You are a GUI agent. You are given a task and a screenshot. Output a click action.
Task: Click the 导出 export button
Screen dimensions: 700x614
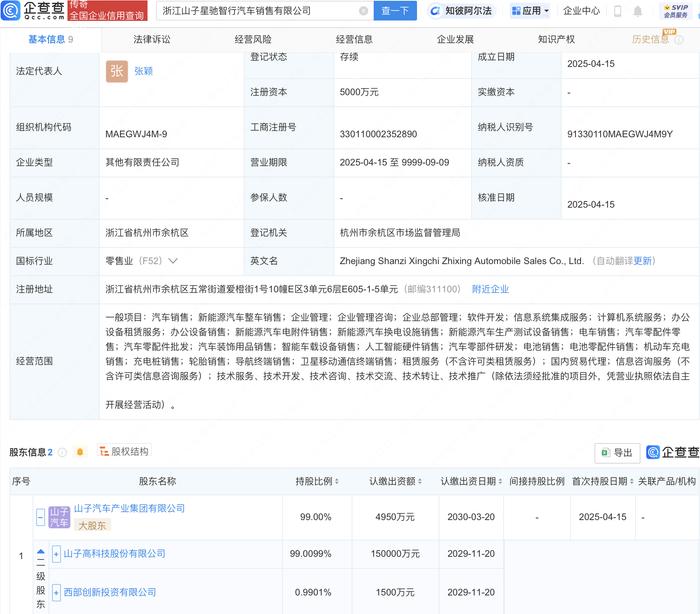pyautogui.click(x=617, y=453)
